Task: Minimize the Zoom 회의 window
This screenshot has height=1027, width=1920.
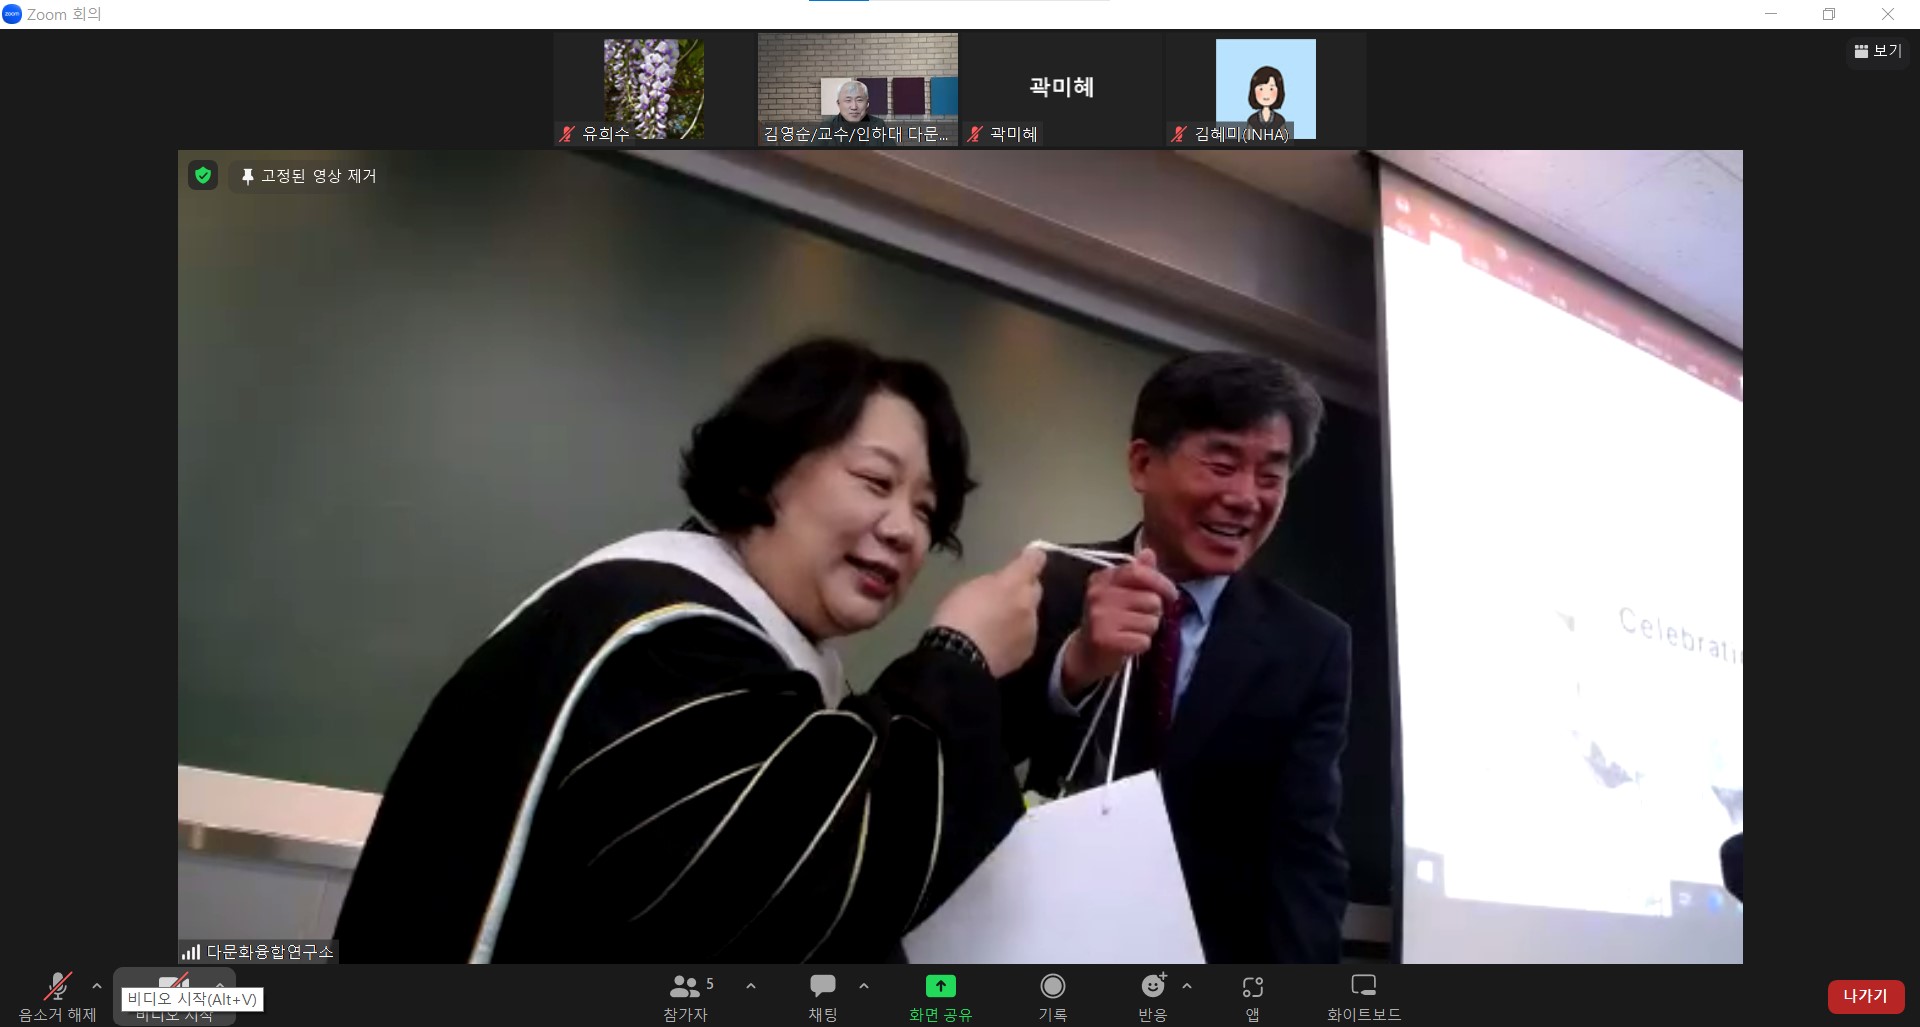Action: tap(1771, 14)
